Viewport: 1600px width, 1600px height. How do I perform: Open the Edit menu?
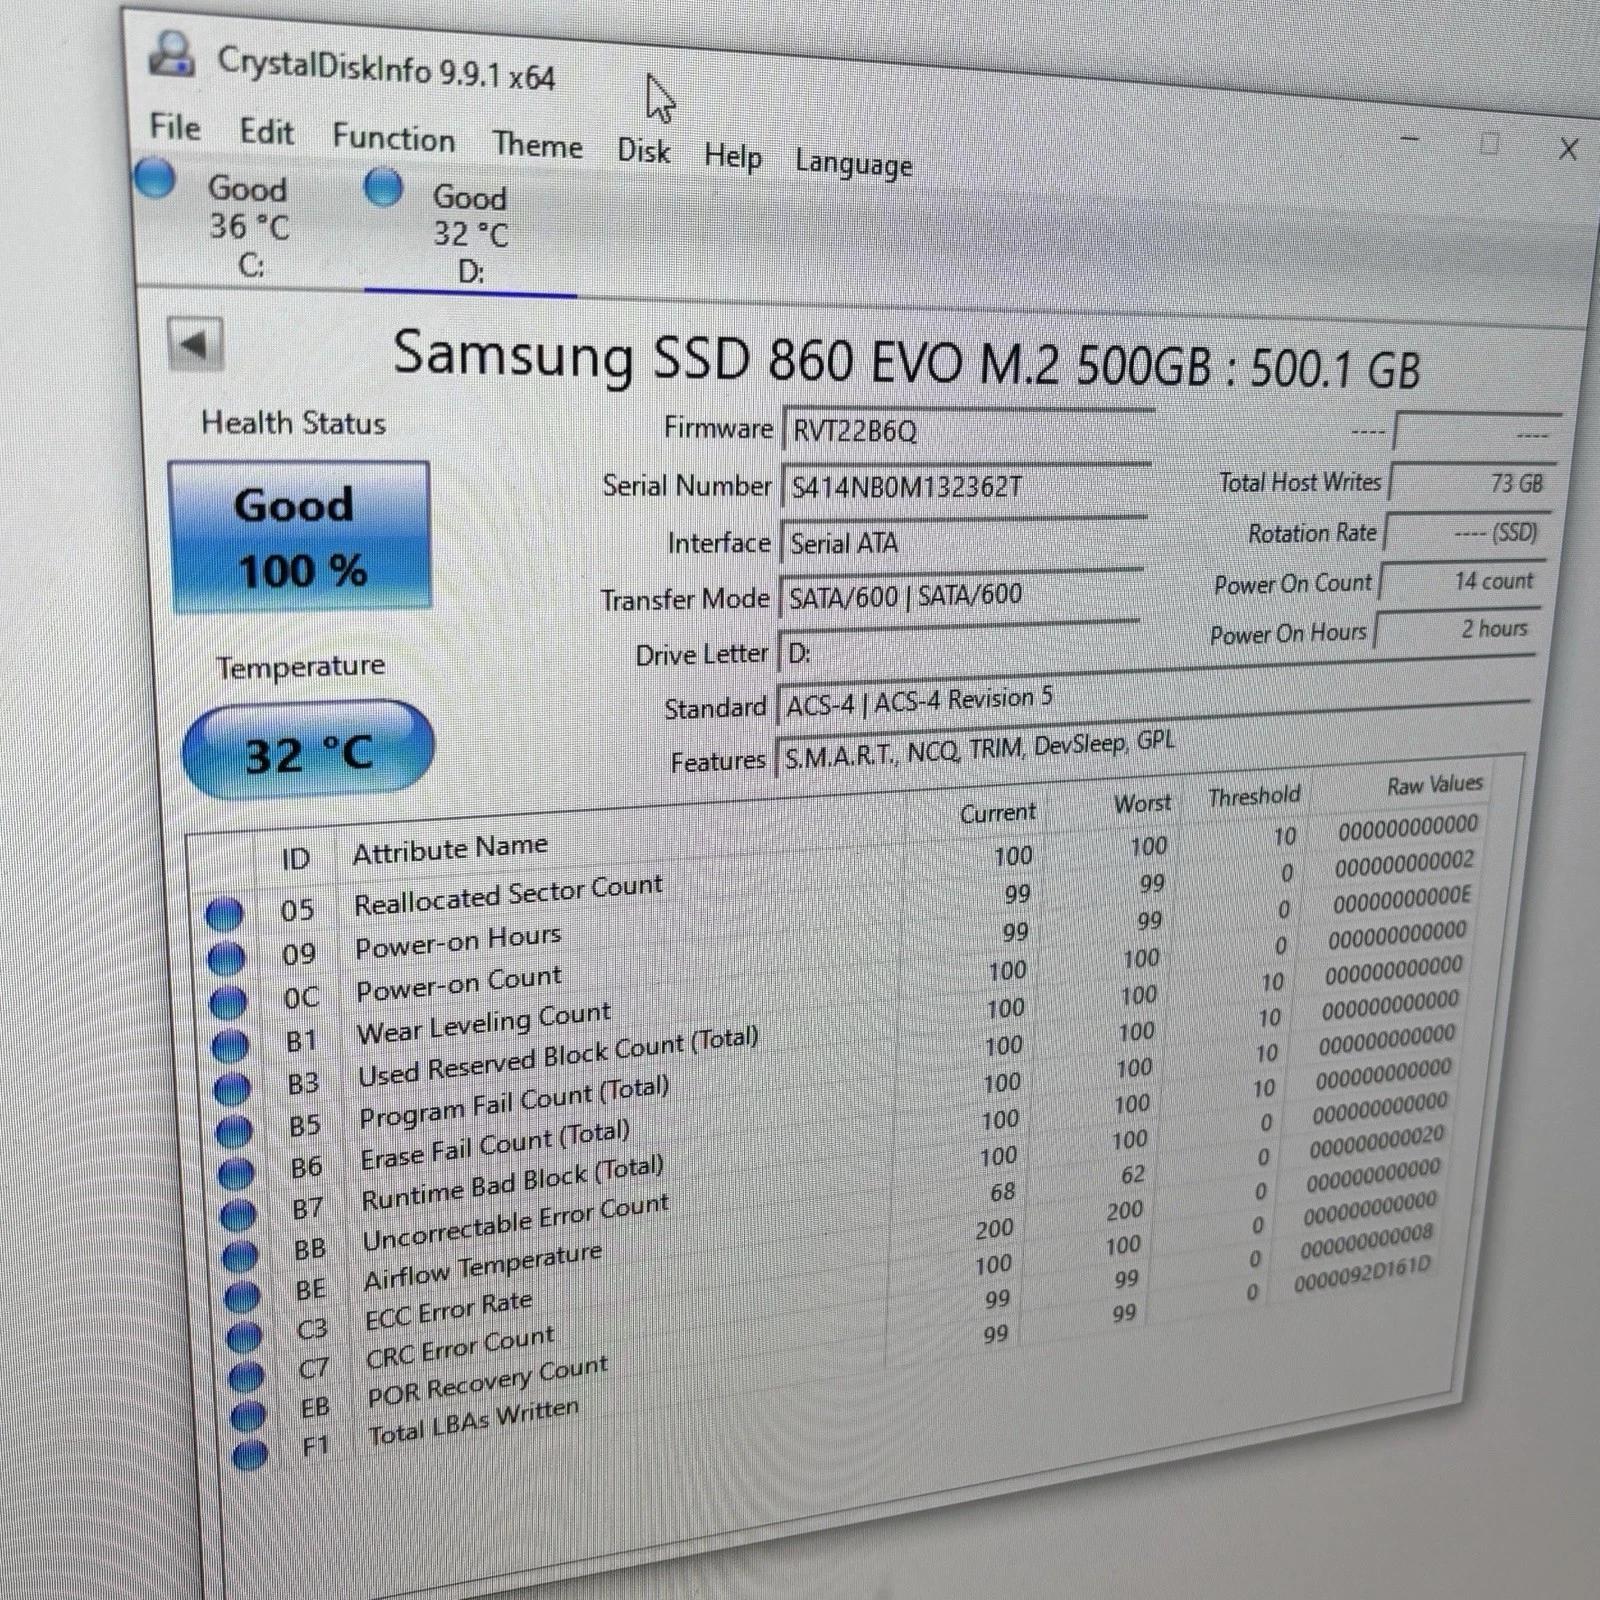coord(266,132)
